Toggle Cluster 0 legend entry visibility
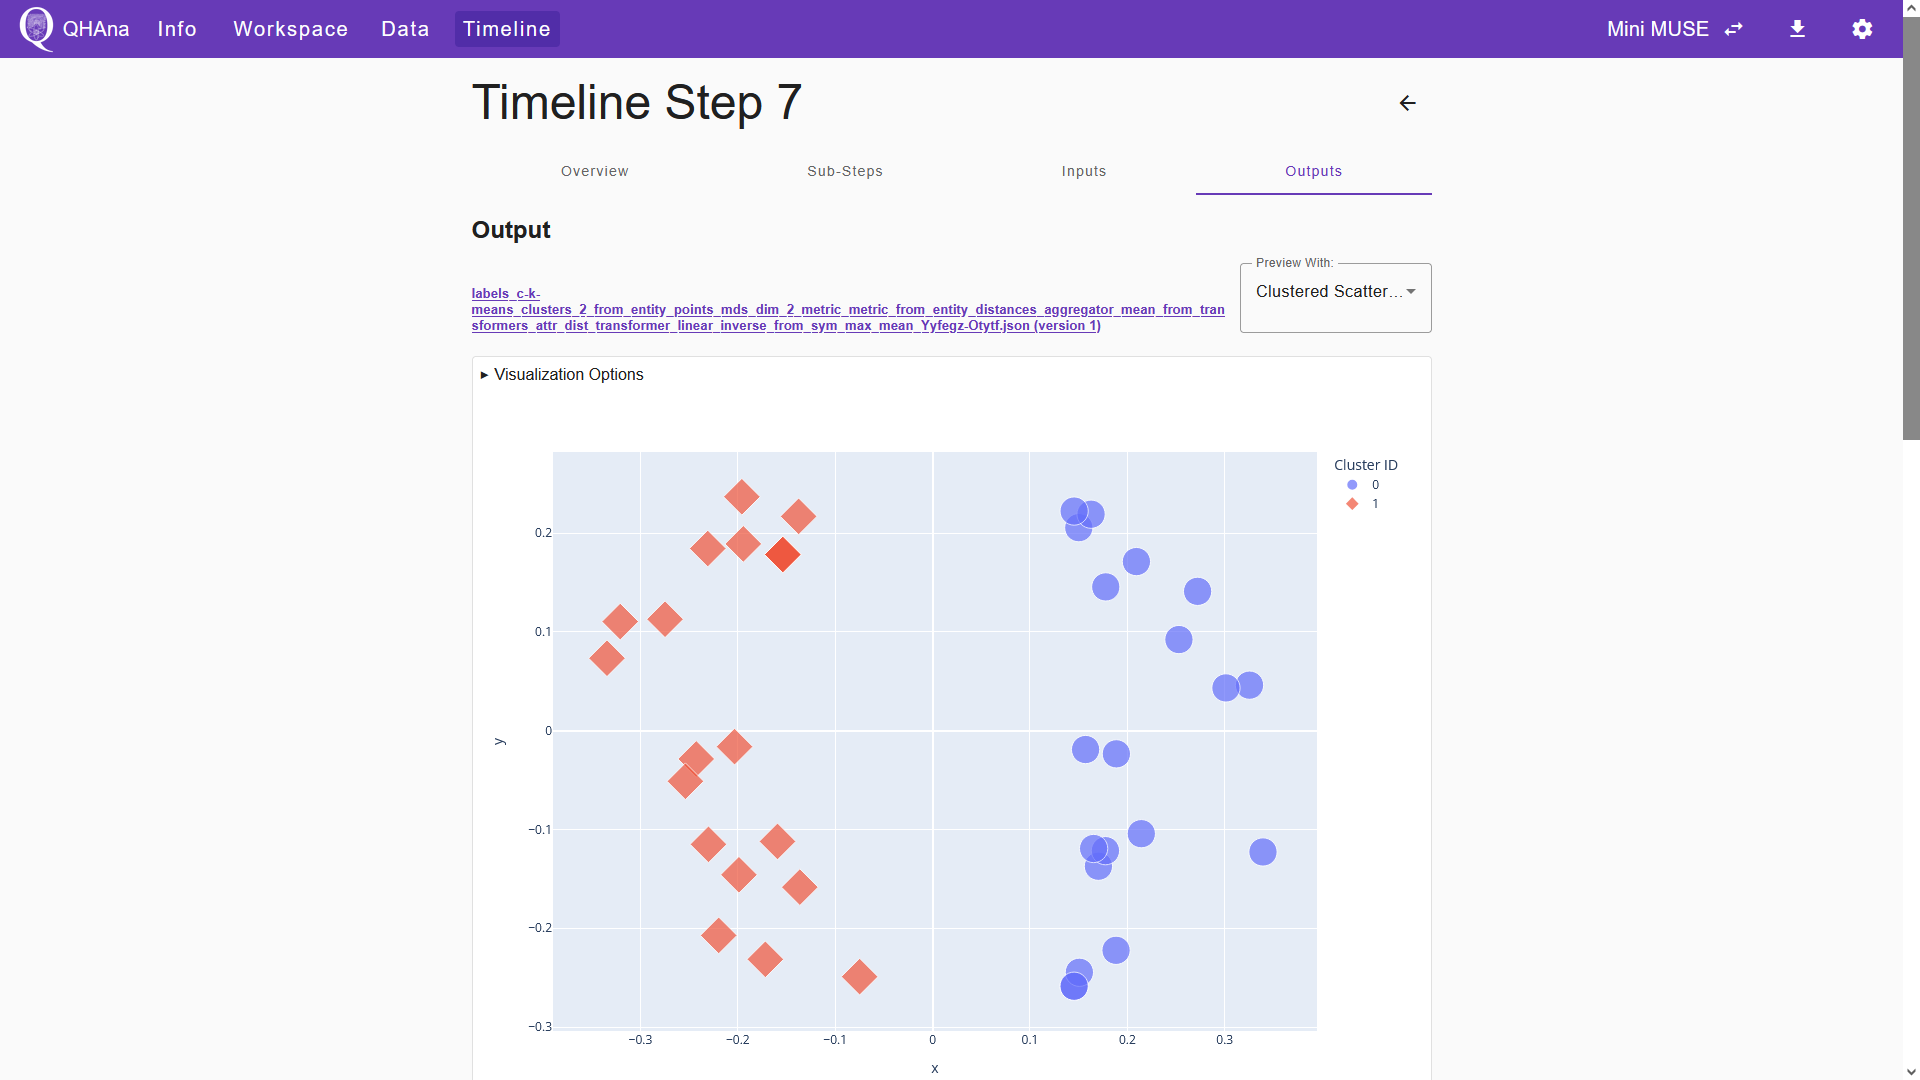This screenshot has width=1920, height=1080. 1364,485
